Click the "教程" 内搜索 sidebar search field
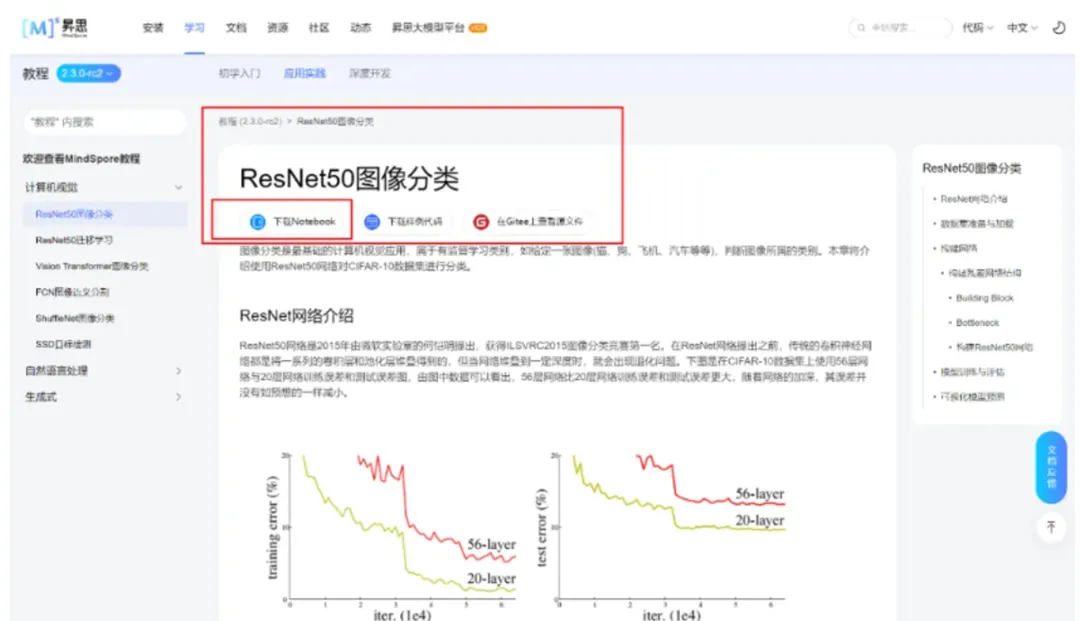This screenshot has height=621, width=1080. click(105, 122)
